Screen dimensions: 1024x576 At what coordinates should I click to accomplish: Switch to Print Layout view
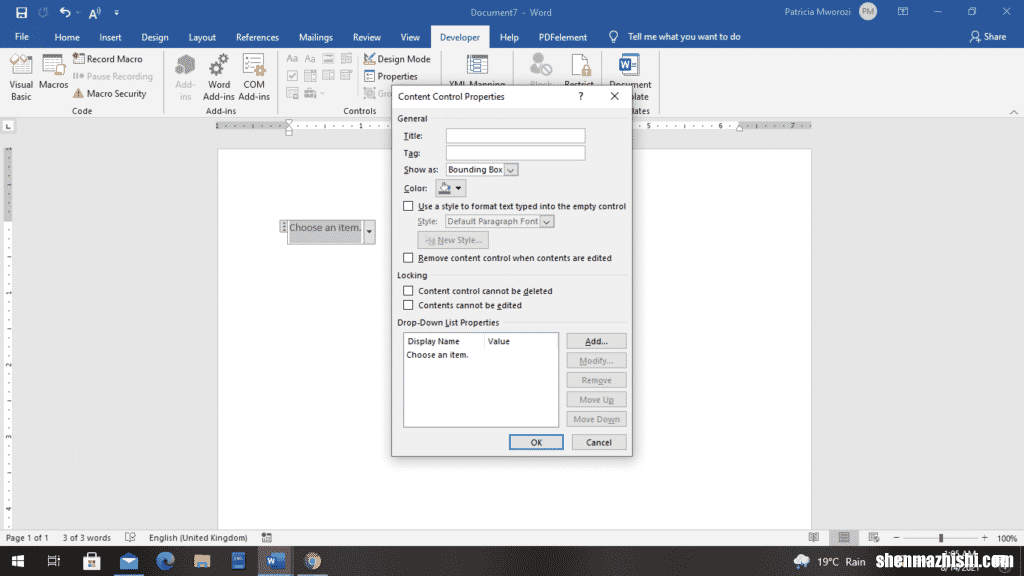844,537
